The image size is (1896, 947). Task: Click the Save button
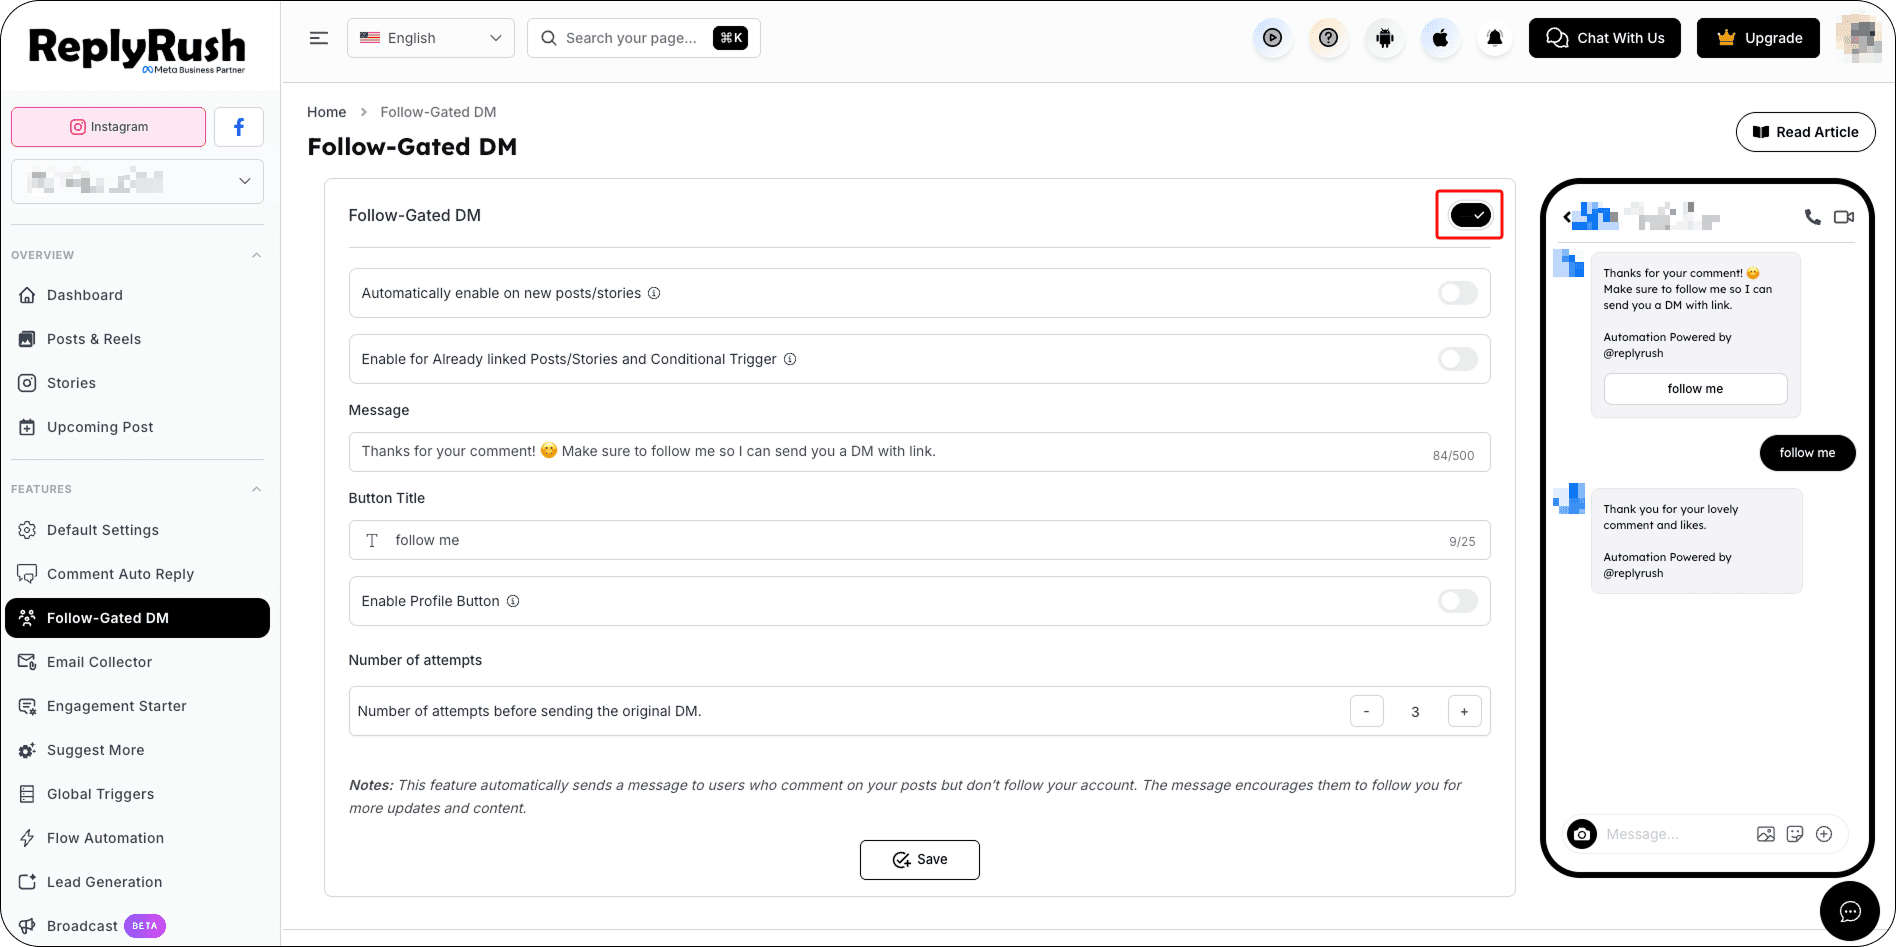coord(920,860)
